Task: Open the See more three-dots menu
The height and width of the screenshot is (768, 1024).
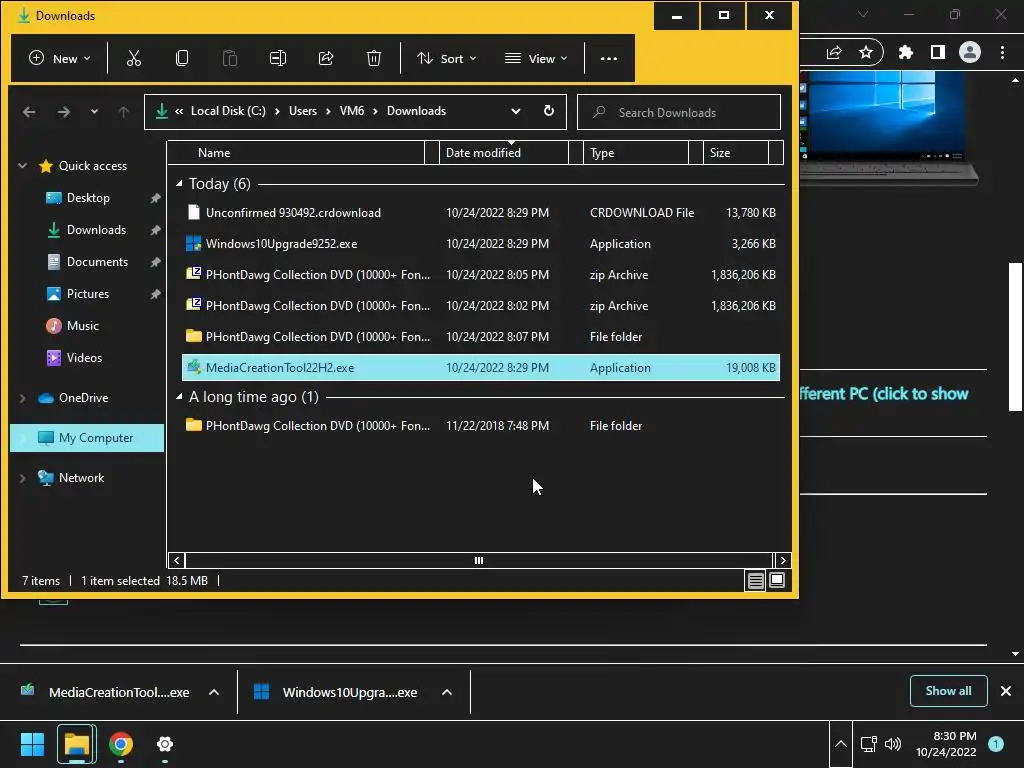Action: (x=609, y=58)
